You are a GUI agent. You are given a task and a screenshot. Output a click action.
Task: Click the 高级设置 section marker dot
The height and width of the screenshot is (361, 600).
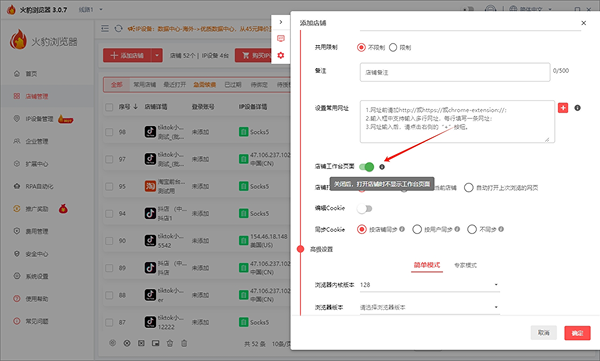click(x=300, y=249)
